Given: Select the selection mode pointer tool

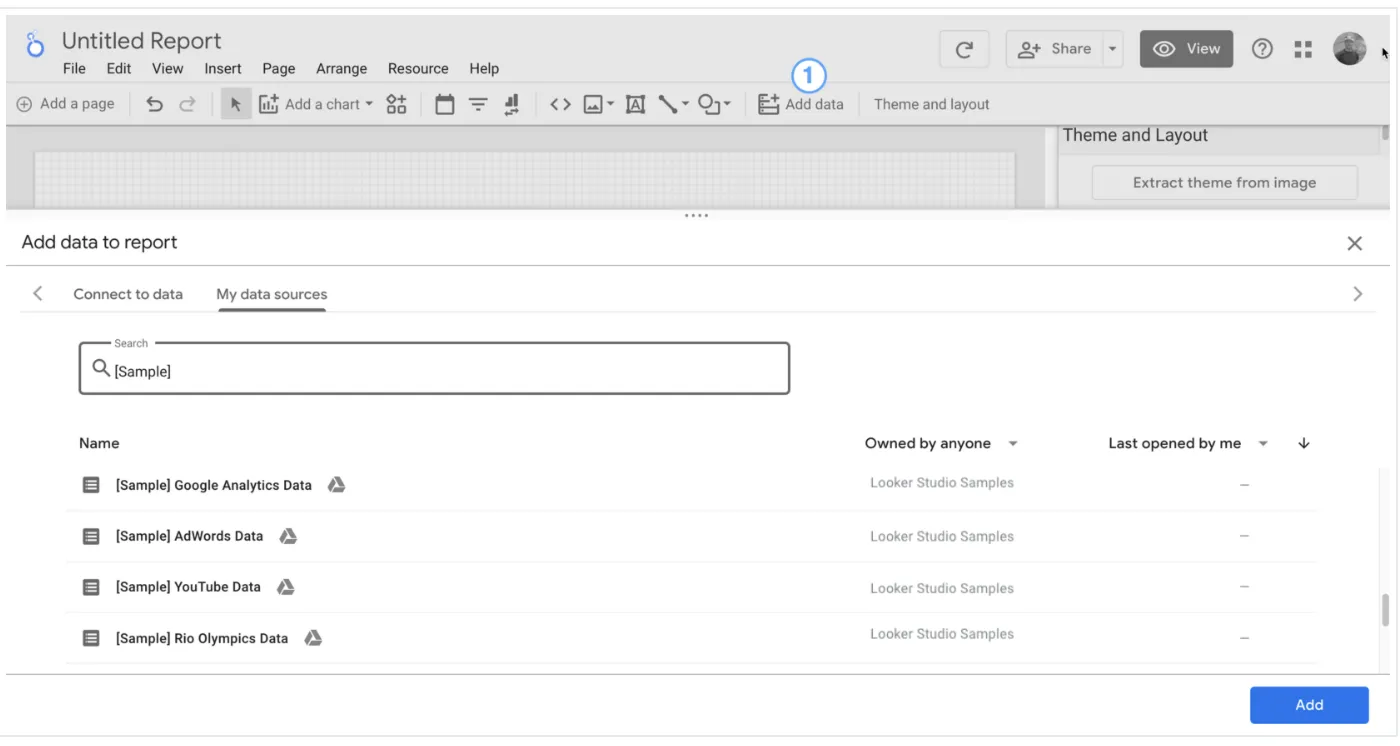Looking at the screenshot, I should [236, 104].
